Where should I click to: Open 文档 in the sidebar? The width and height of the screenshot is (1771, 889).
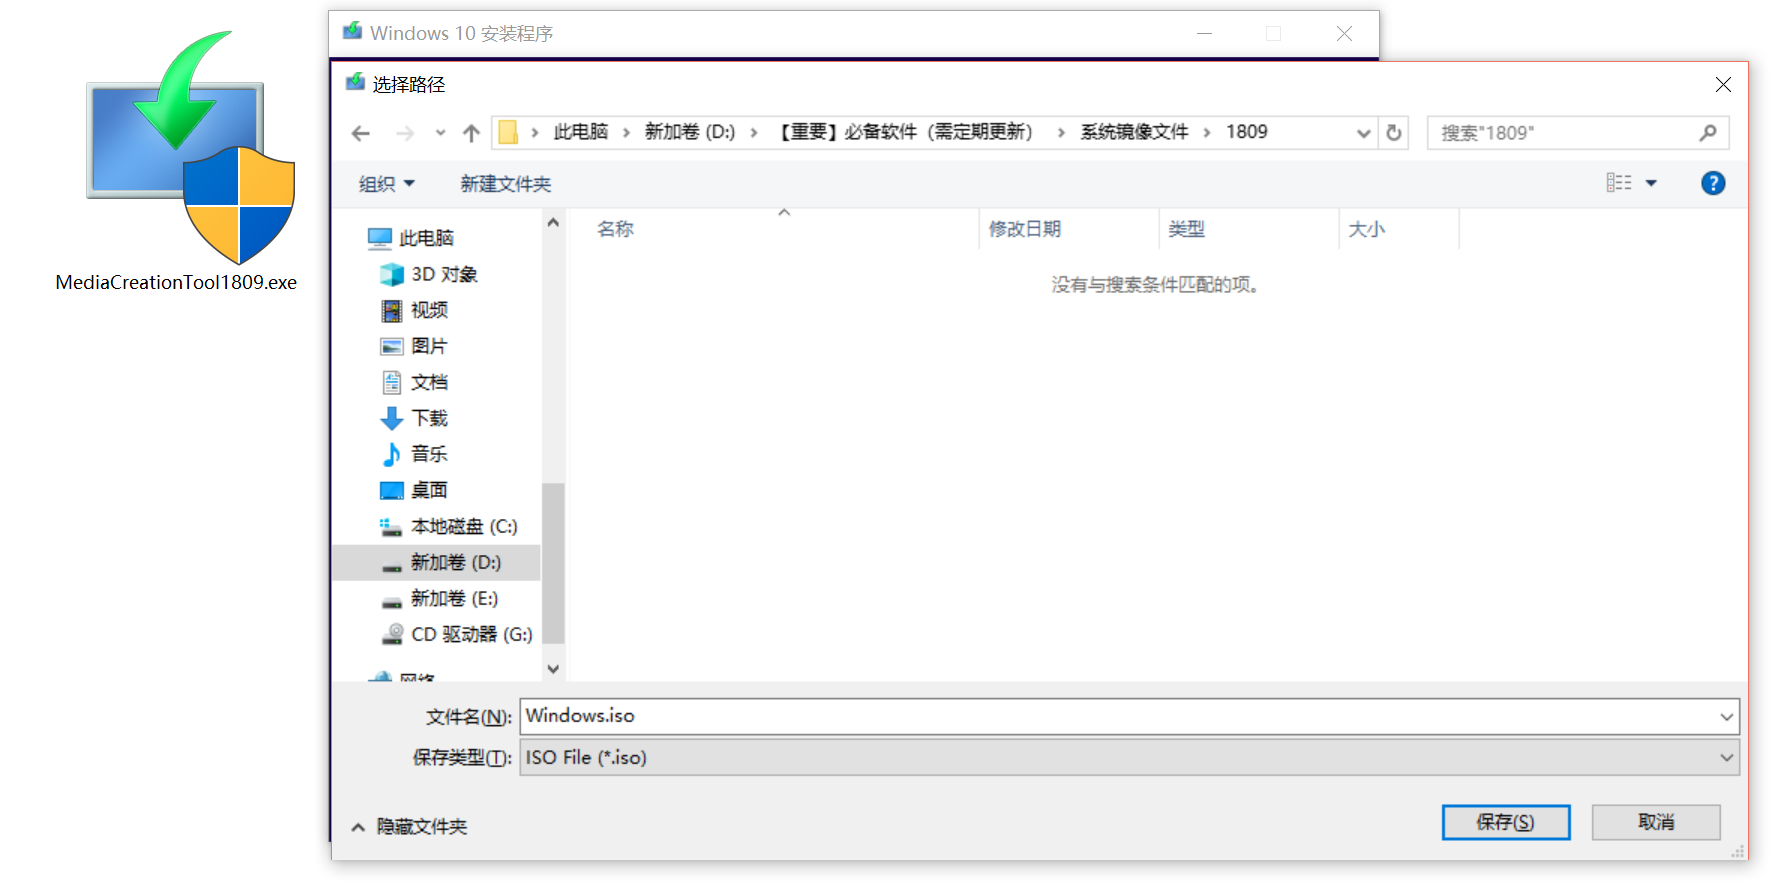tap(415, 382)
